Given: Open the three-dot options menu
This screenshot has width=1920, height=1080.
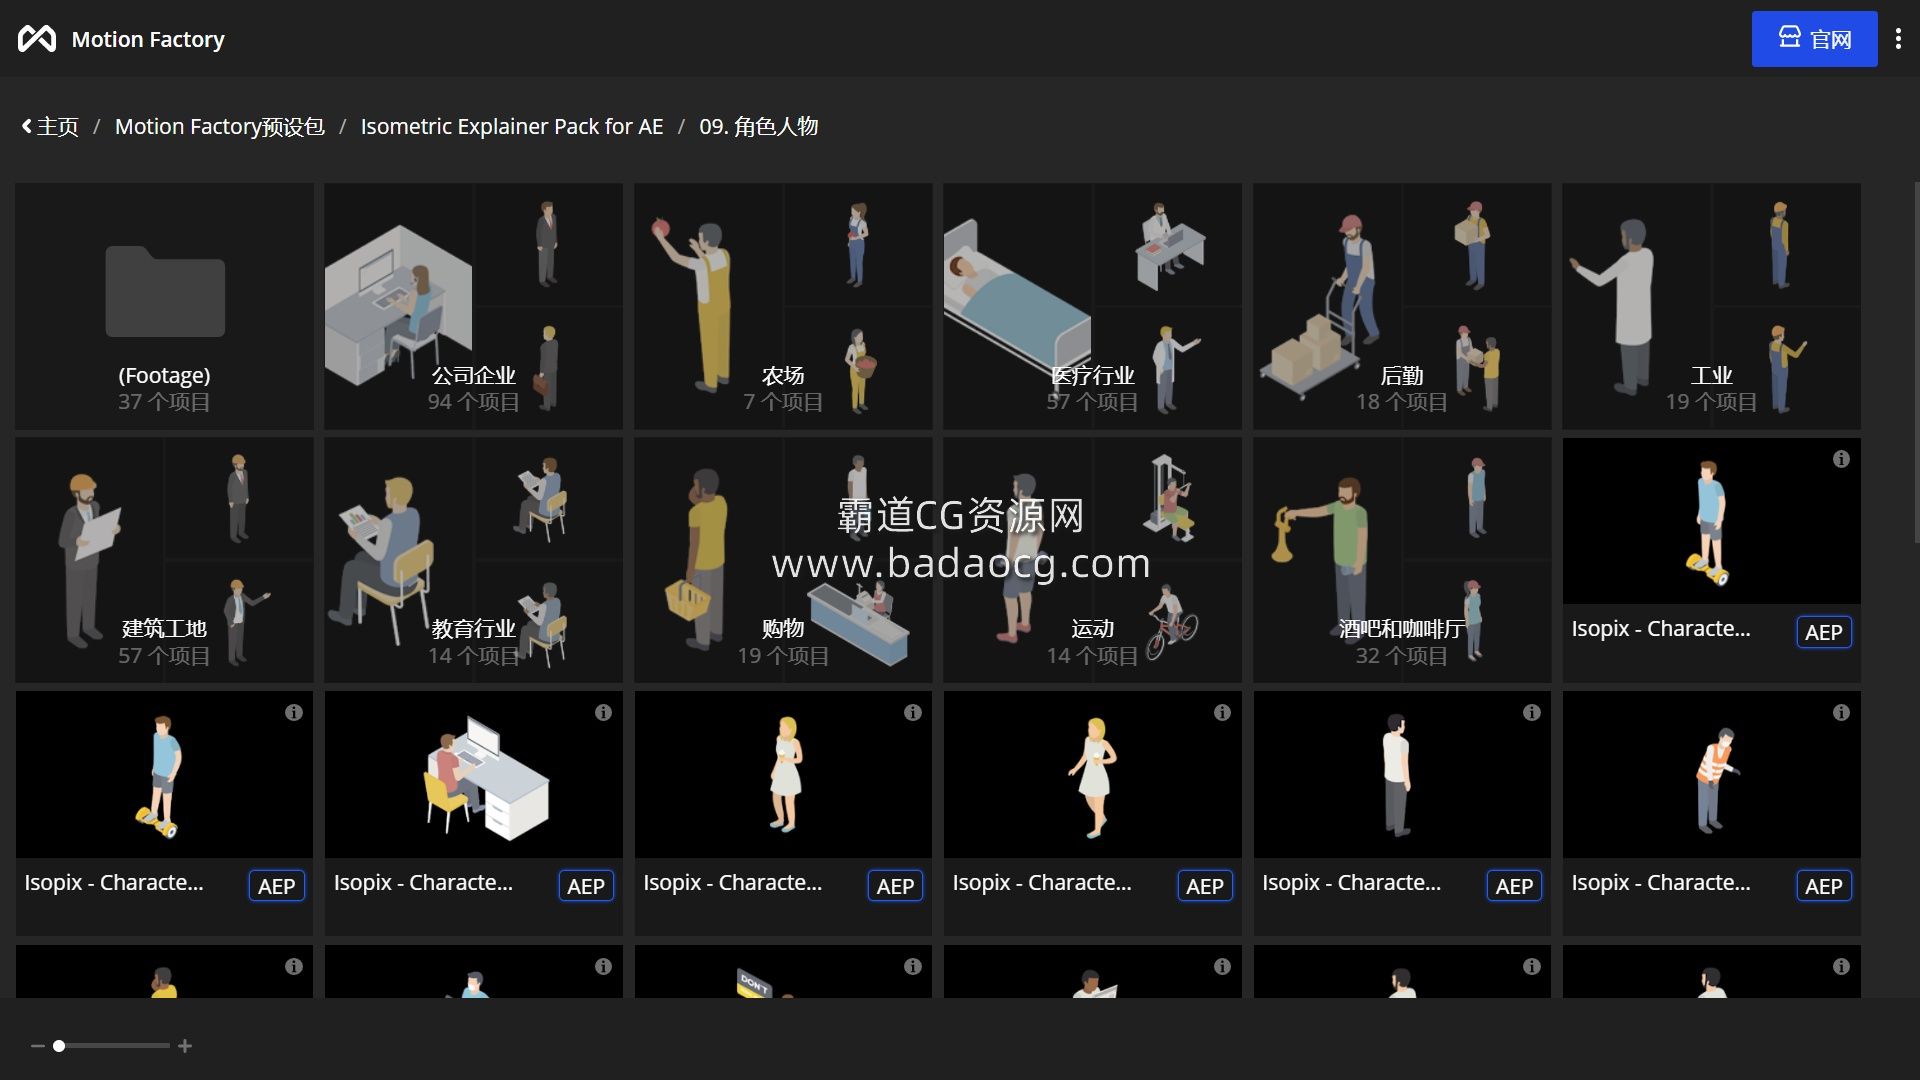Looking at the screenshot, I should (1898, 39).
